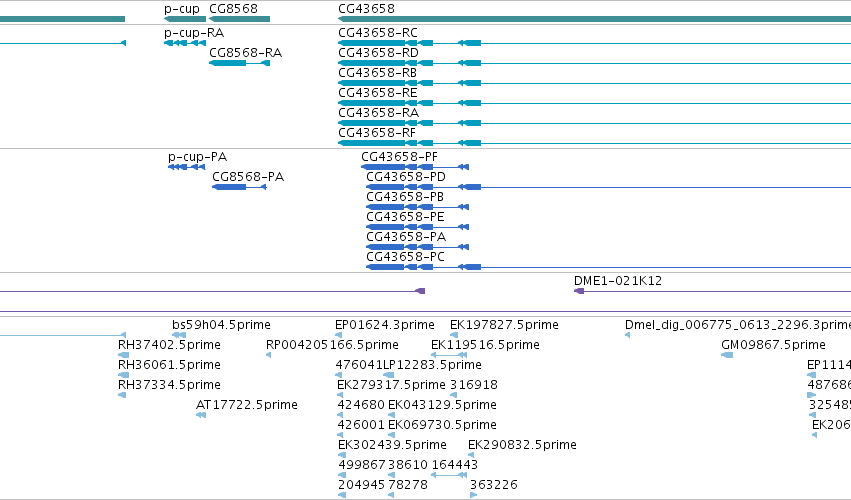Image resolution: width=851 pixels, height=500 pixels.
Task: Click the CG8568-RA transcript label
Action: click(245, 53)
